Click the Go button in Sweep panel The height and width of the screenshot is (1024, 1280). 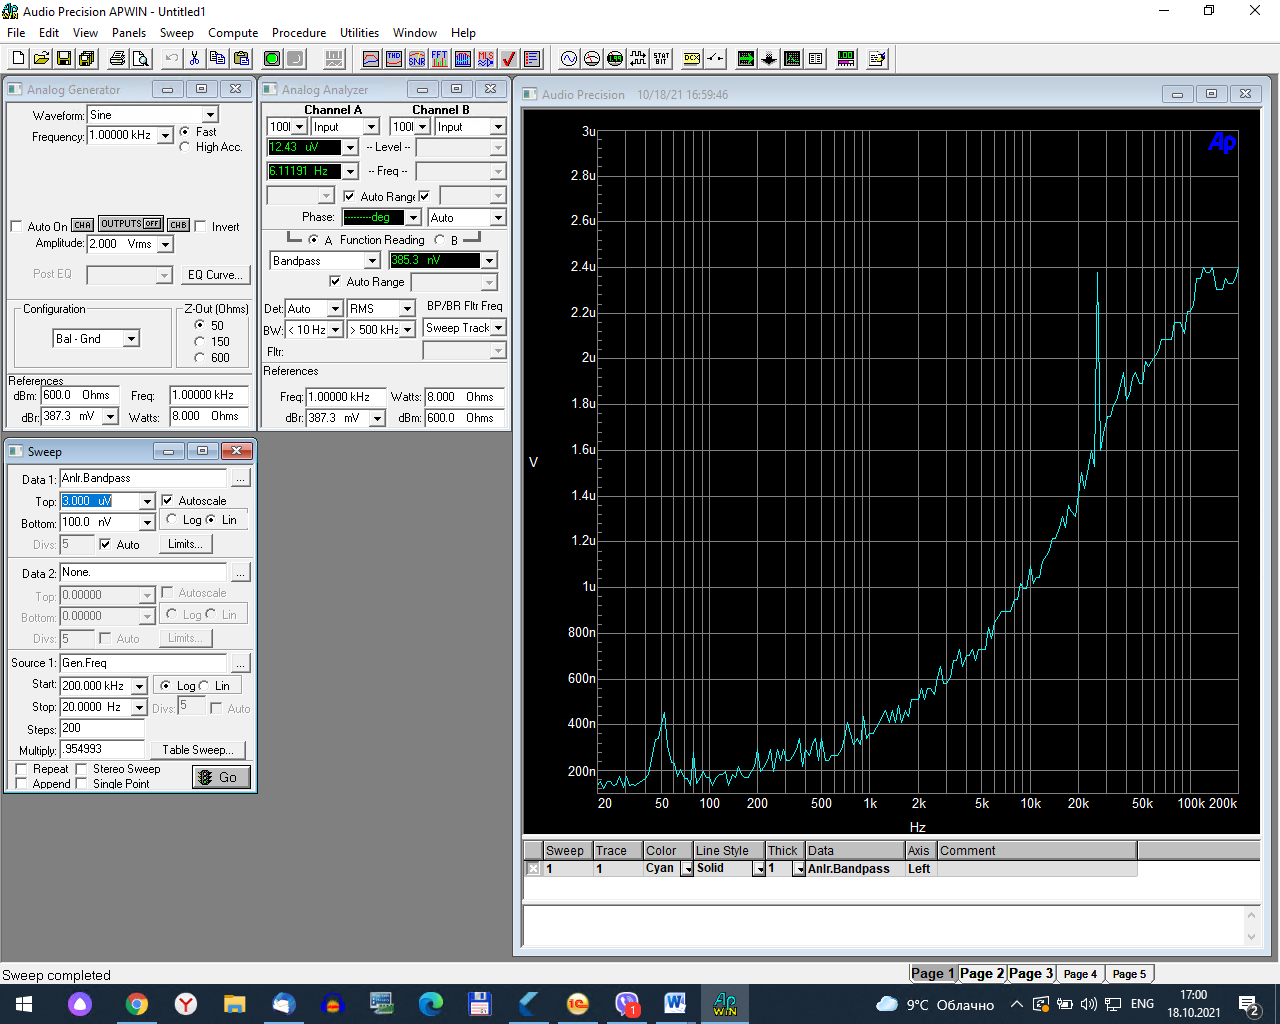click(219, 777)
